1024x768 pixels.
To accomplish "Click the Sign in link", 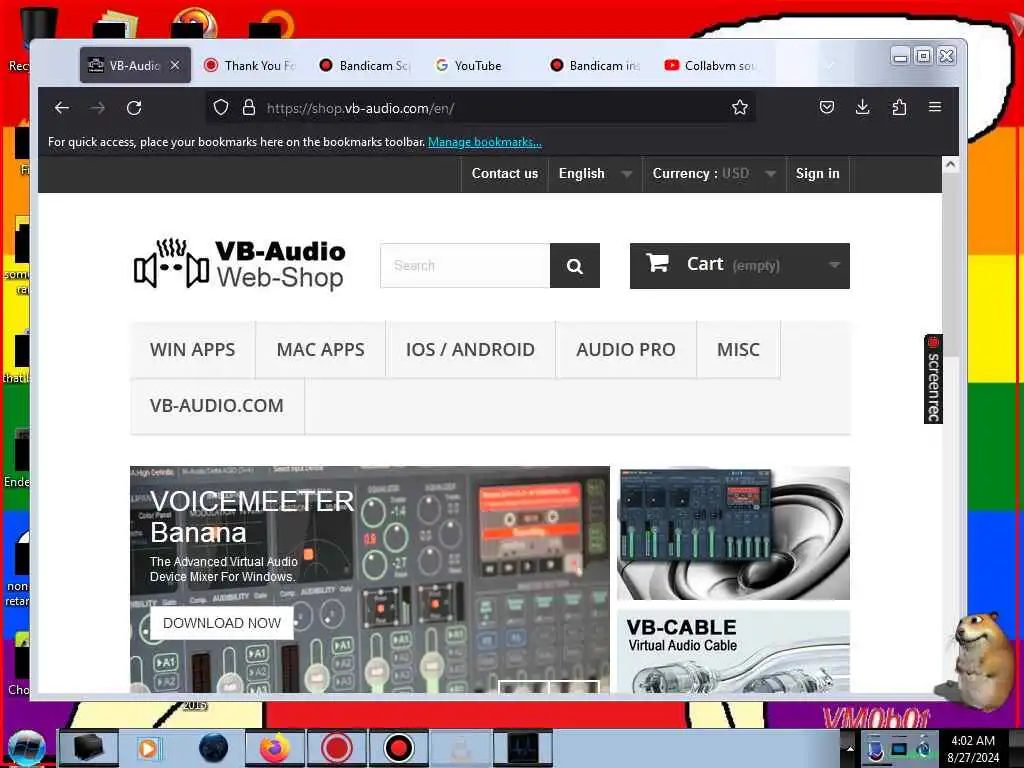I will click(x=818, y=174).
